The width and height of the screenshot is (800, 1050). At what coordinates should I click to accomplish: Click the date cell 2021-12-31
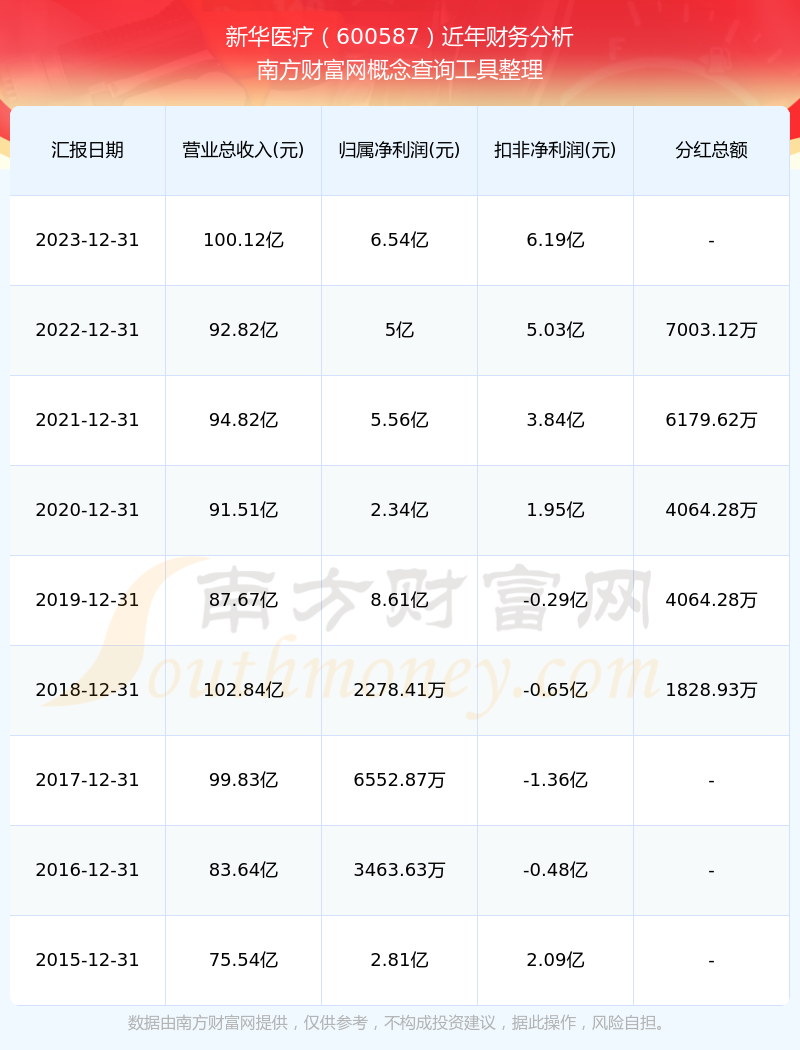click(x=88, y=421)
